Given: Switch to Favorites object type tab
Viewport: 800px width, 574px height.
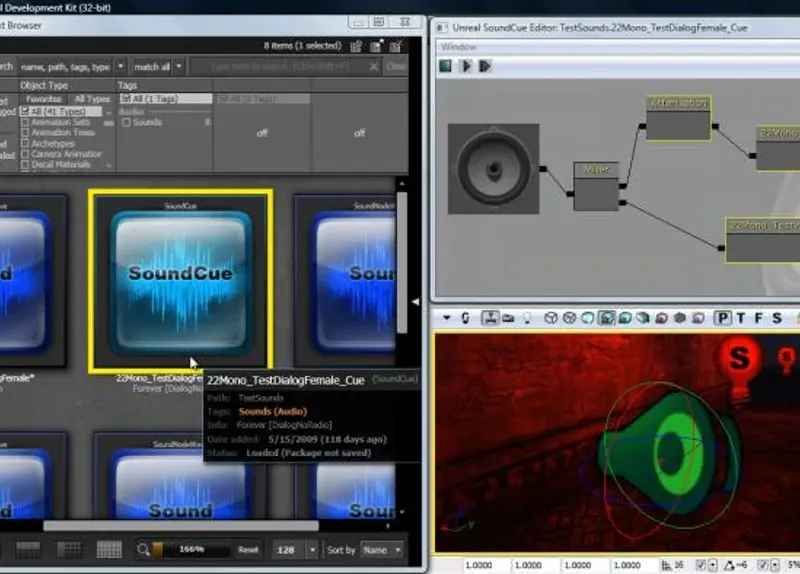Looking at the screenshot, I should click(x=44, y=99).
